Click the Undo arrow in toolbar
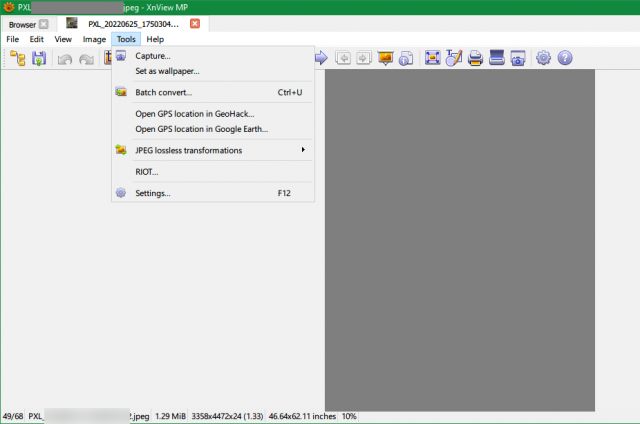The image size is (640, 424). pos(64,59)
